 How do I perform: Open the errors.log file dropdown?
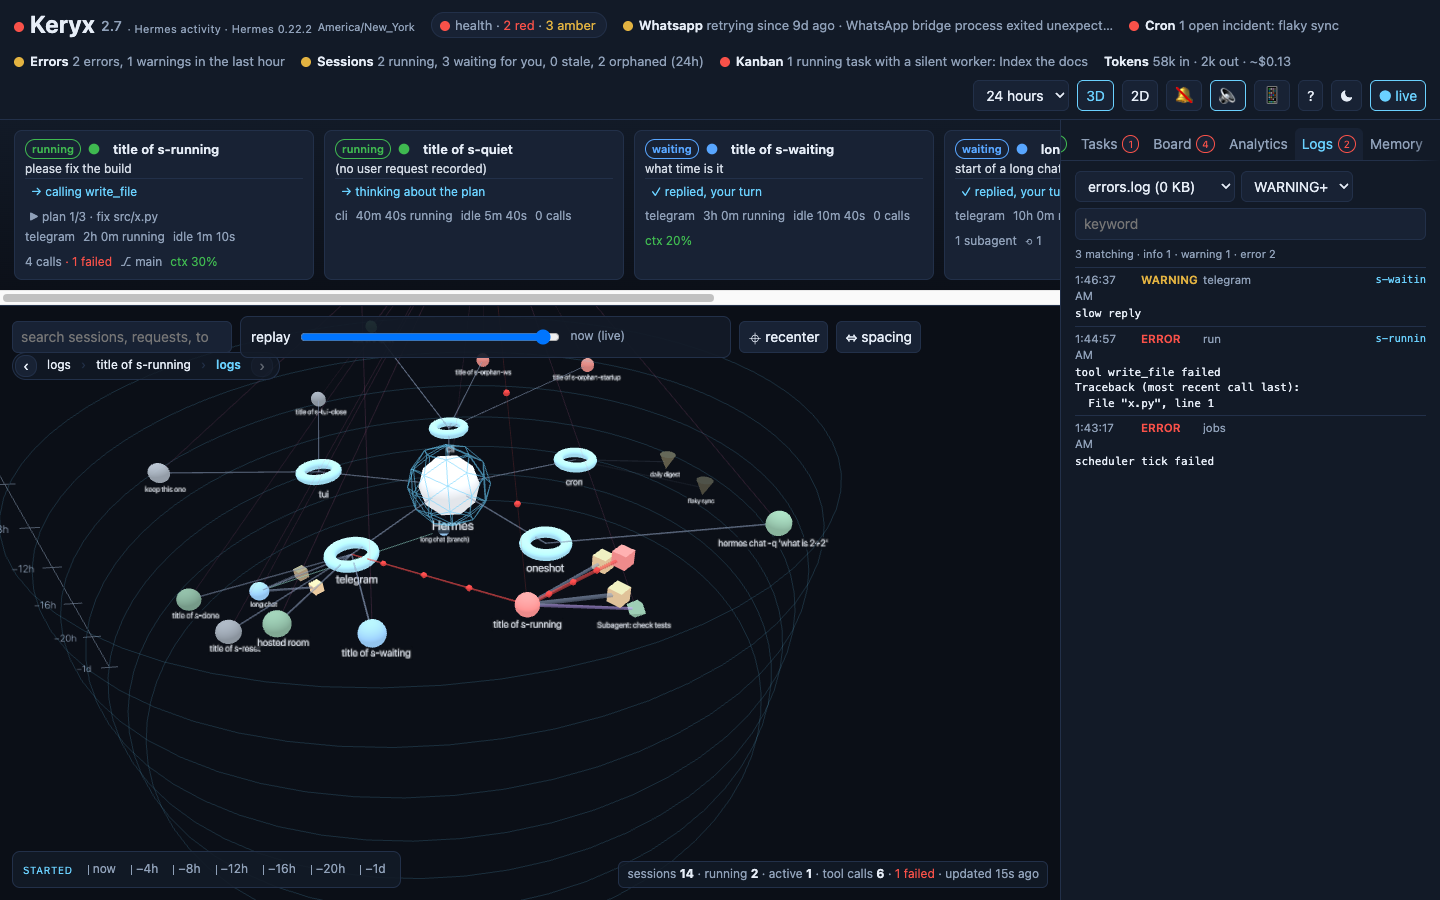tap(1155, 187)
